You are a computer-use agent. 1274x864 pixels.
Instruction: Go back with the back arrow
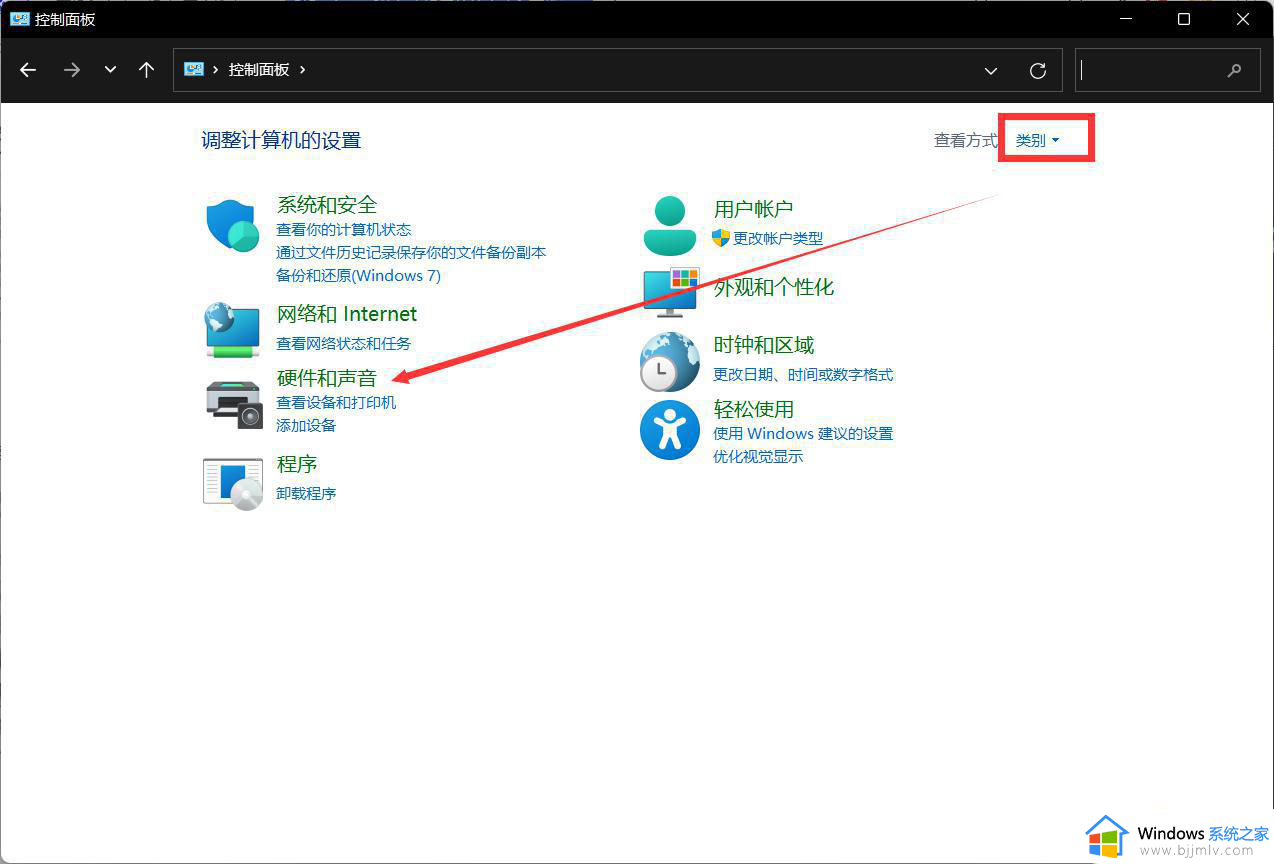(28, 70)
